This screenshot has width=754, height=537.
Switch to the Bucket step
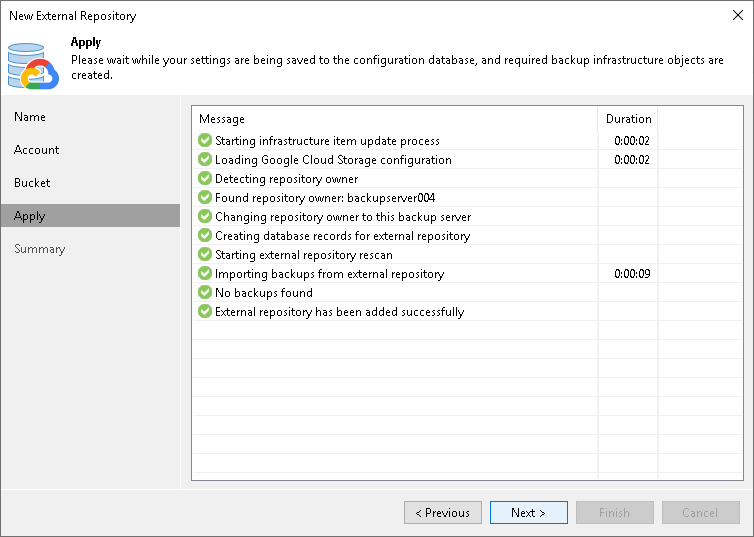pyautogui.click(x=90, y=183)
